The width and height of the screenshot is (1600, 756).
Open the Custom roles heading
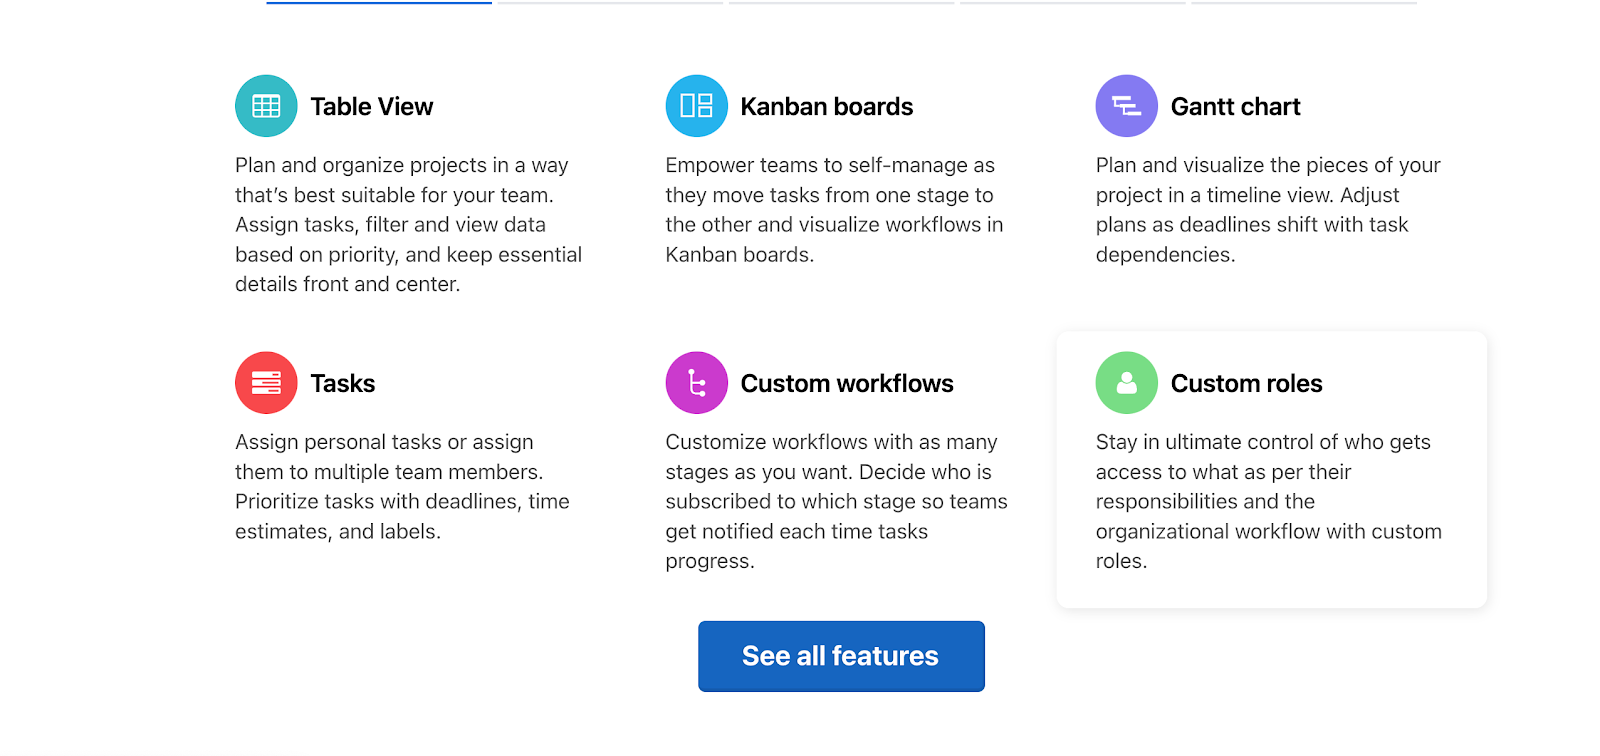(1246, 384)
